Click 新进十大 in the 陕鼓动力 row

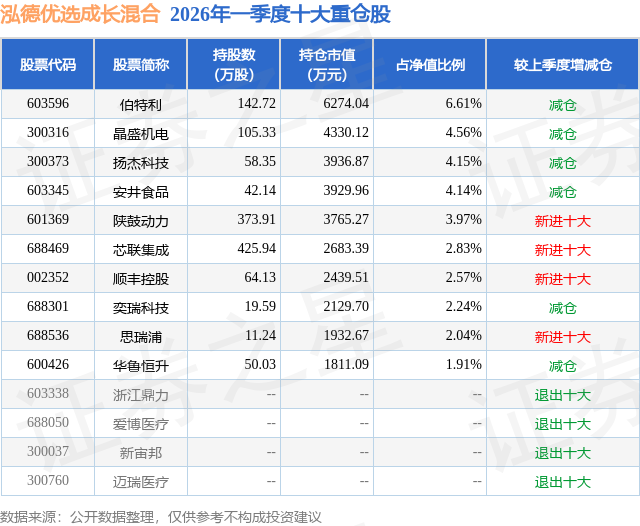[562, 221]
